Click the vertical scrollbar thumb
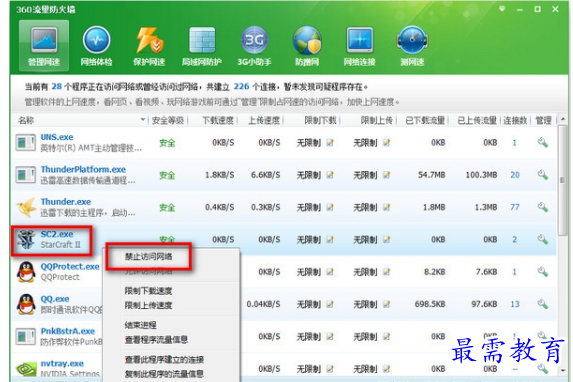The image size is (573, 382). coord(563,180)
